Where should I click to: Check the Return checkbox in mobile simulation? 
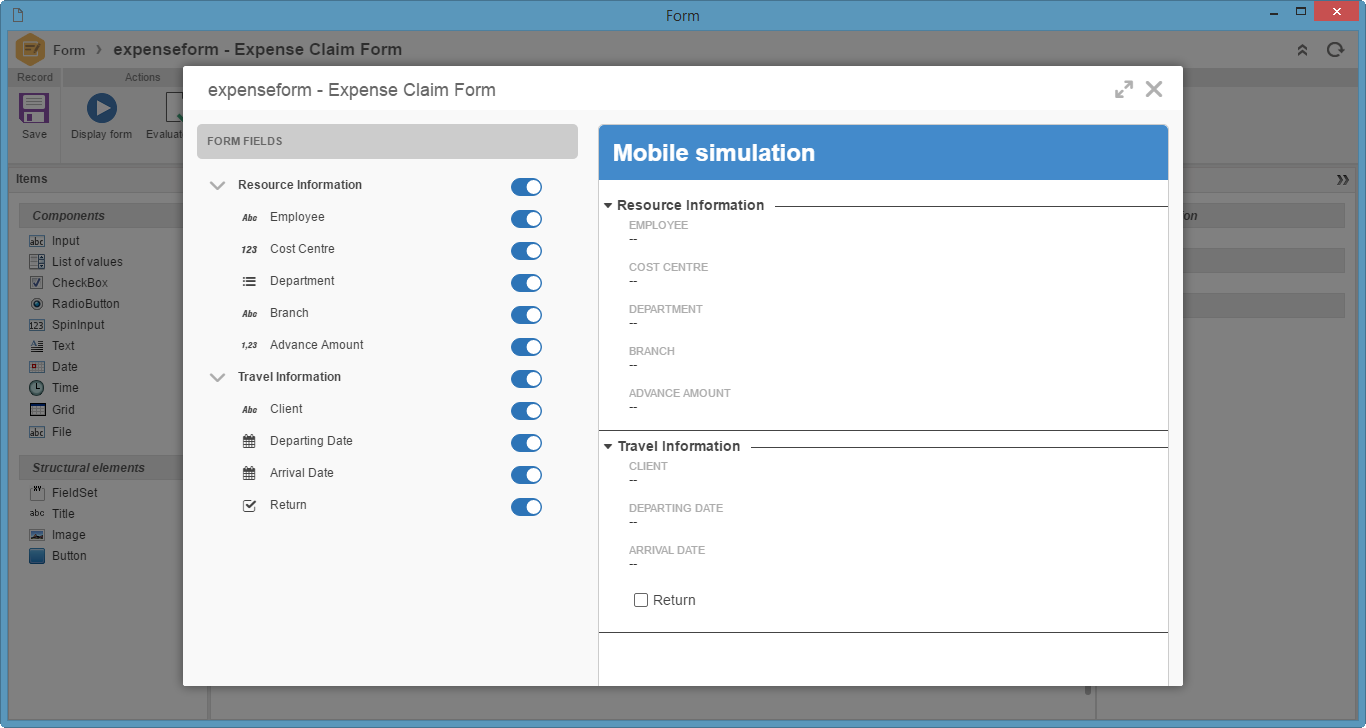[x=641, y=600]
